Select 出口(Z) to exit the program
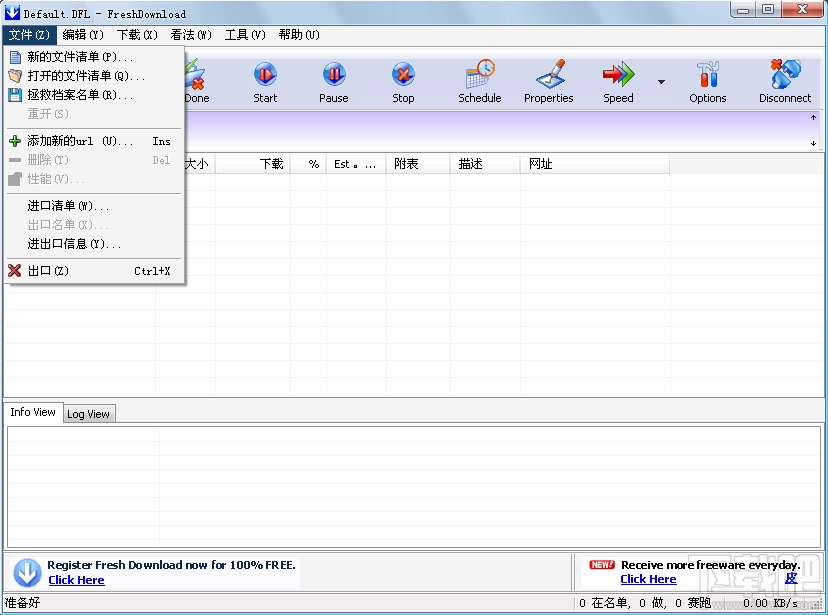 click(47, 270)
